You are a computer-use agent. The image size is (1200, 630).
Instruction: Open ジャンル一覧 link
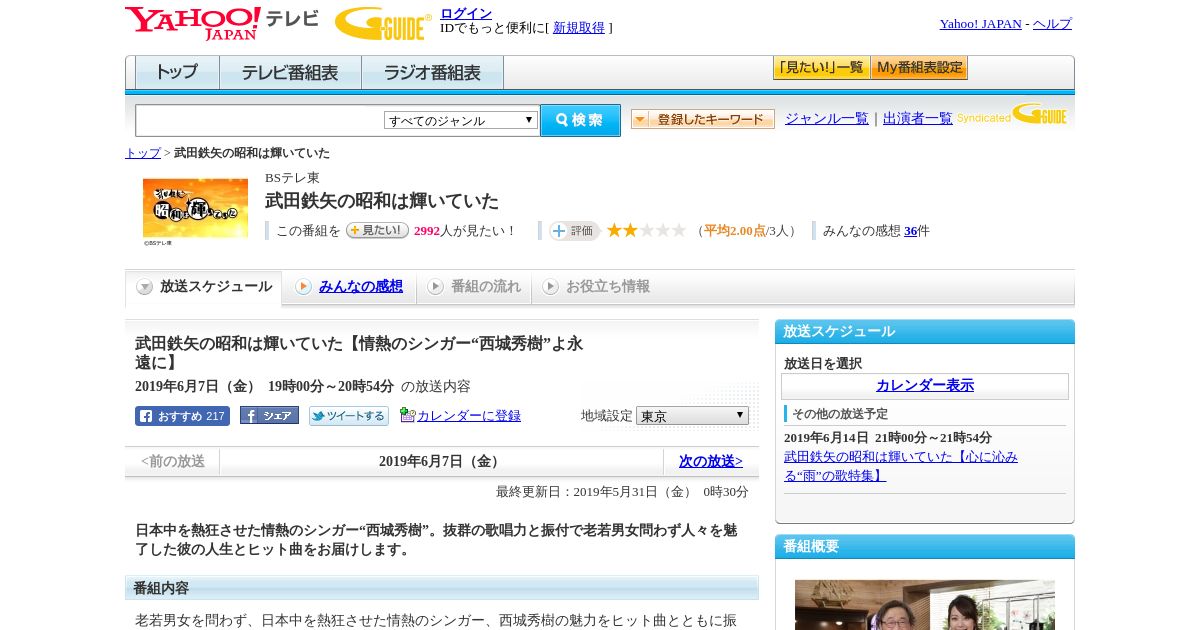[827, 118]
